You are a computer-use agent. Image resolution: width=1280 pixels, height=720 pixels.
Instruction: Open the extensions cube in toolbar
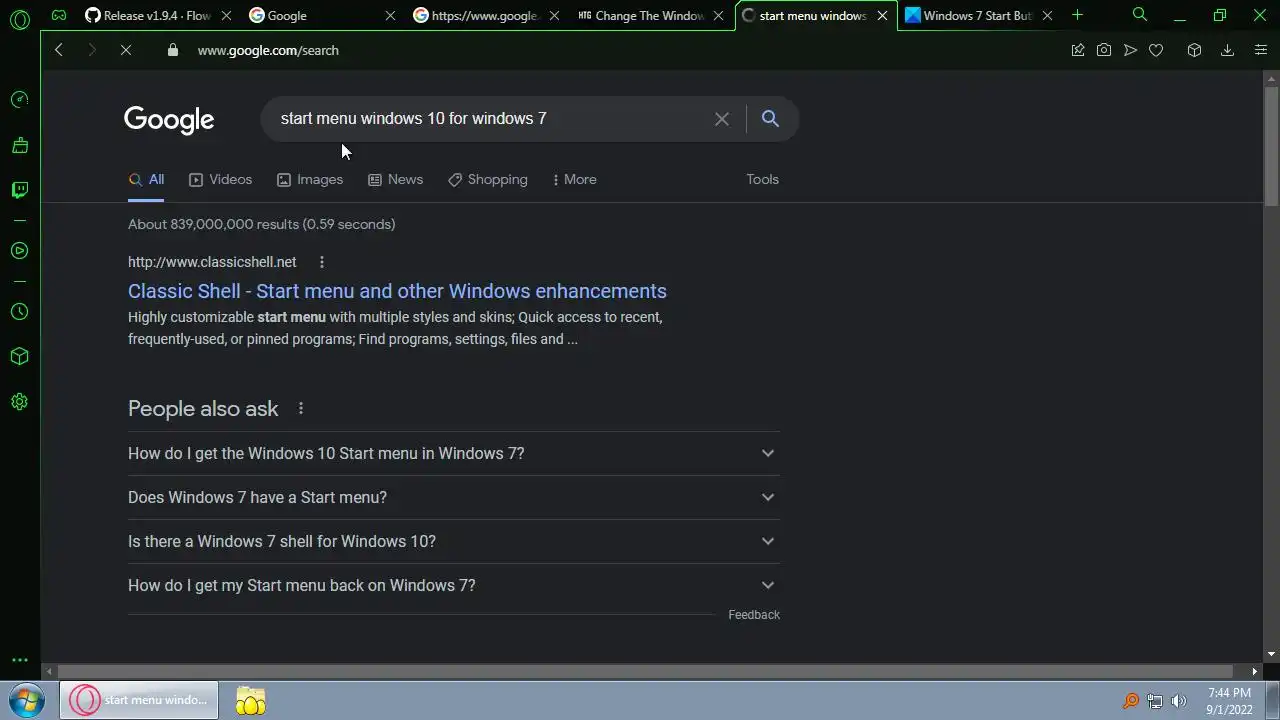(x=1194, y=50)
